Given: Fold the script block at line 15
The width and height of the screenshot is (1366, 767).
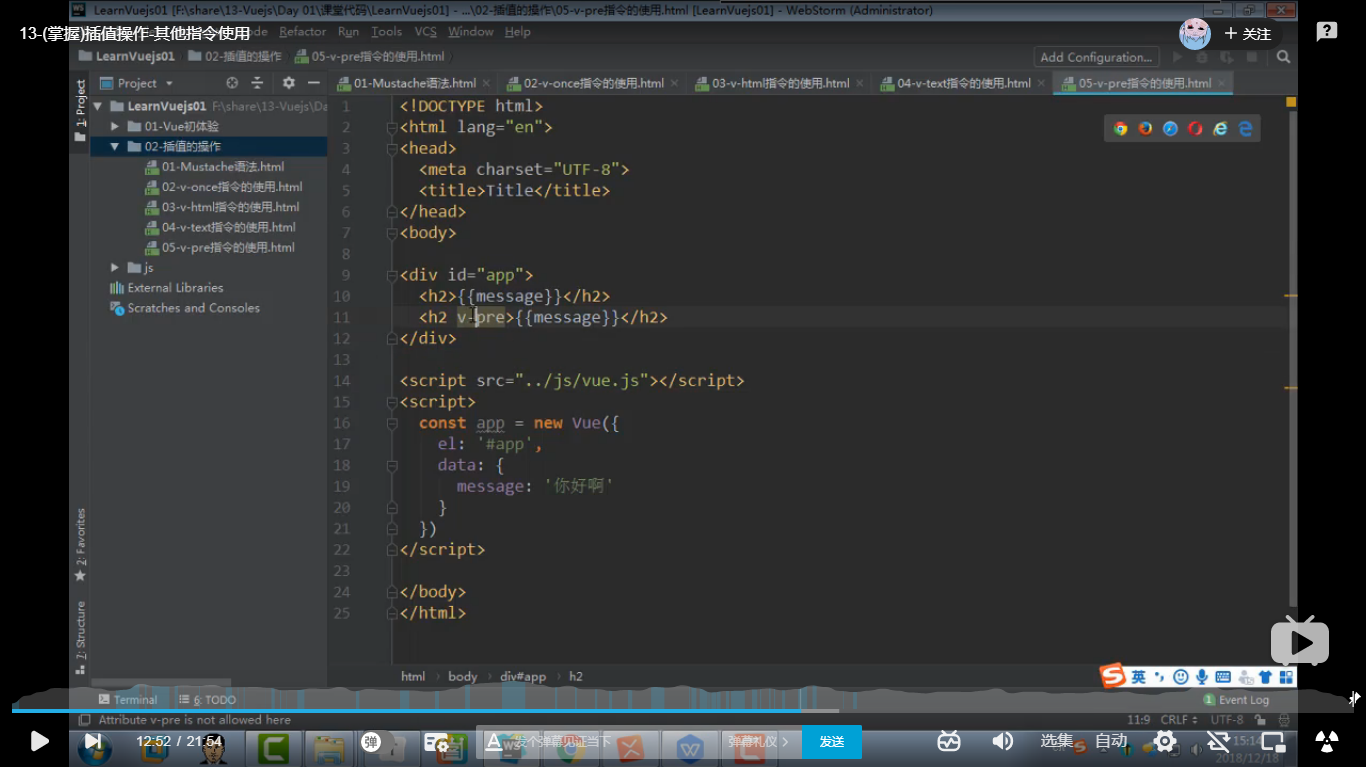Looking at the screenshot, I should coord(391,402).
